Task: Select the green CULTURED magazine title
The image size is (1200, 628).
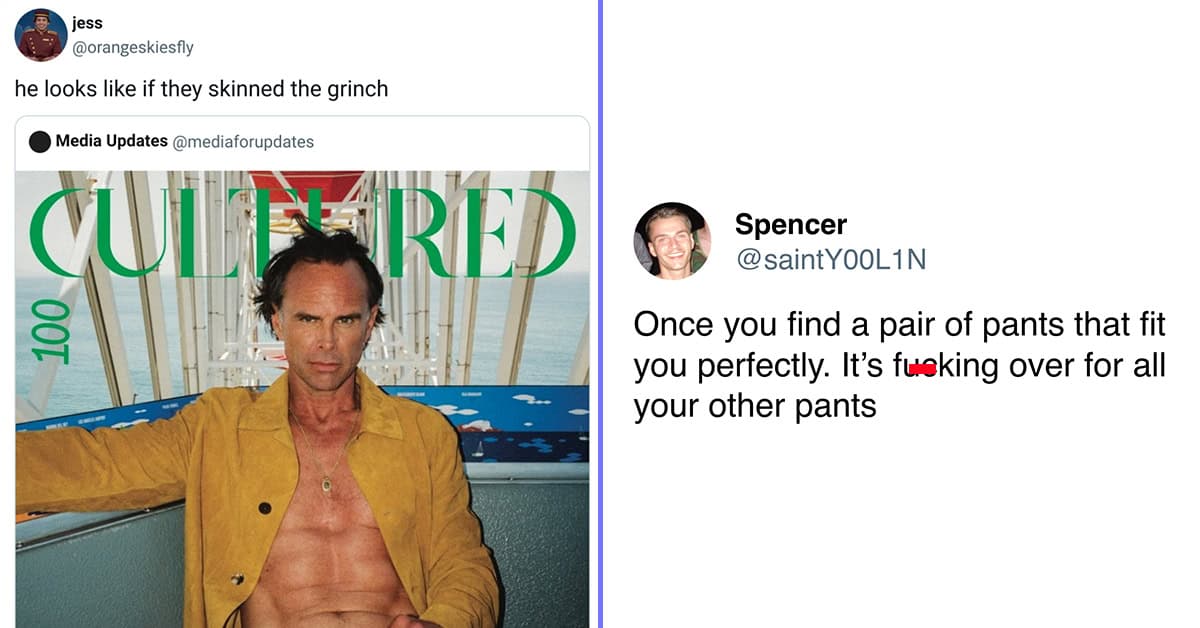Action: [304, 232]
